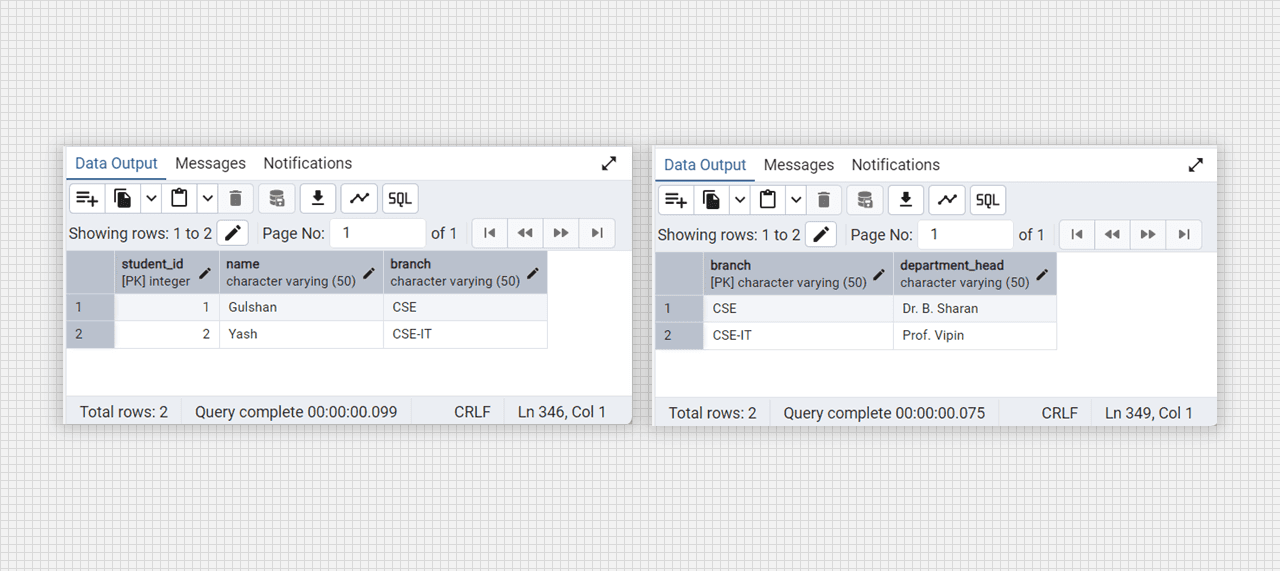Click SQL button in left panel toolbar
The height and width of the screenshot is (571, 1280).
pyautogui.click(x=400, y=198)
